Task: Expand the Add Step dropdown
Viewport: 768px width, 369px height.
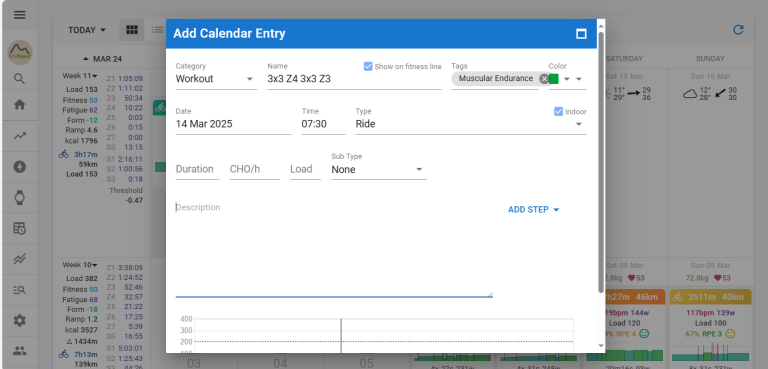Action: tap(533, 210)
